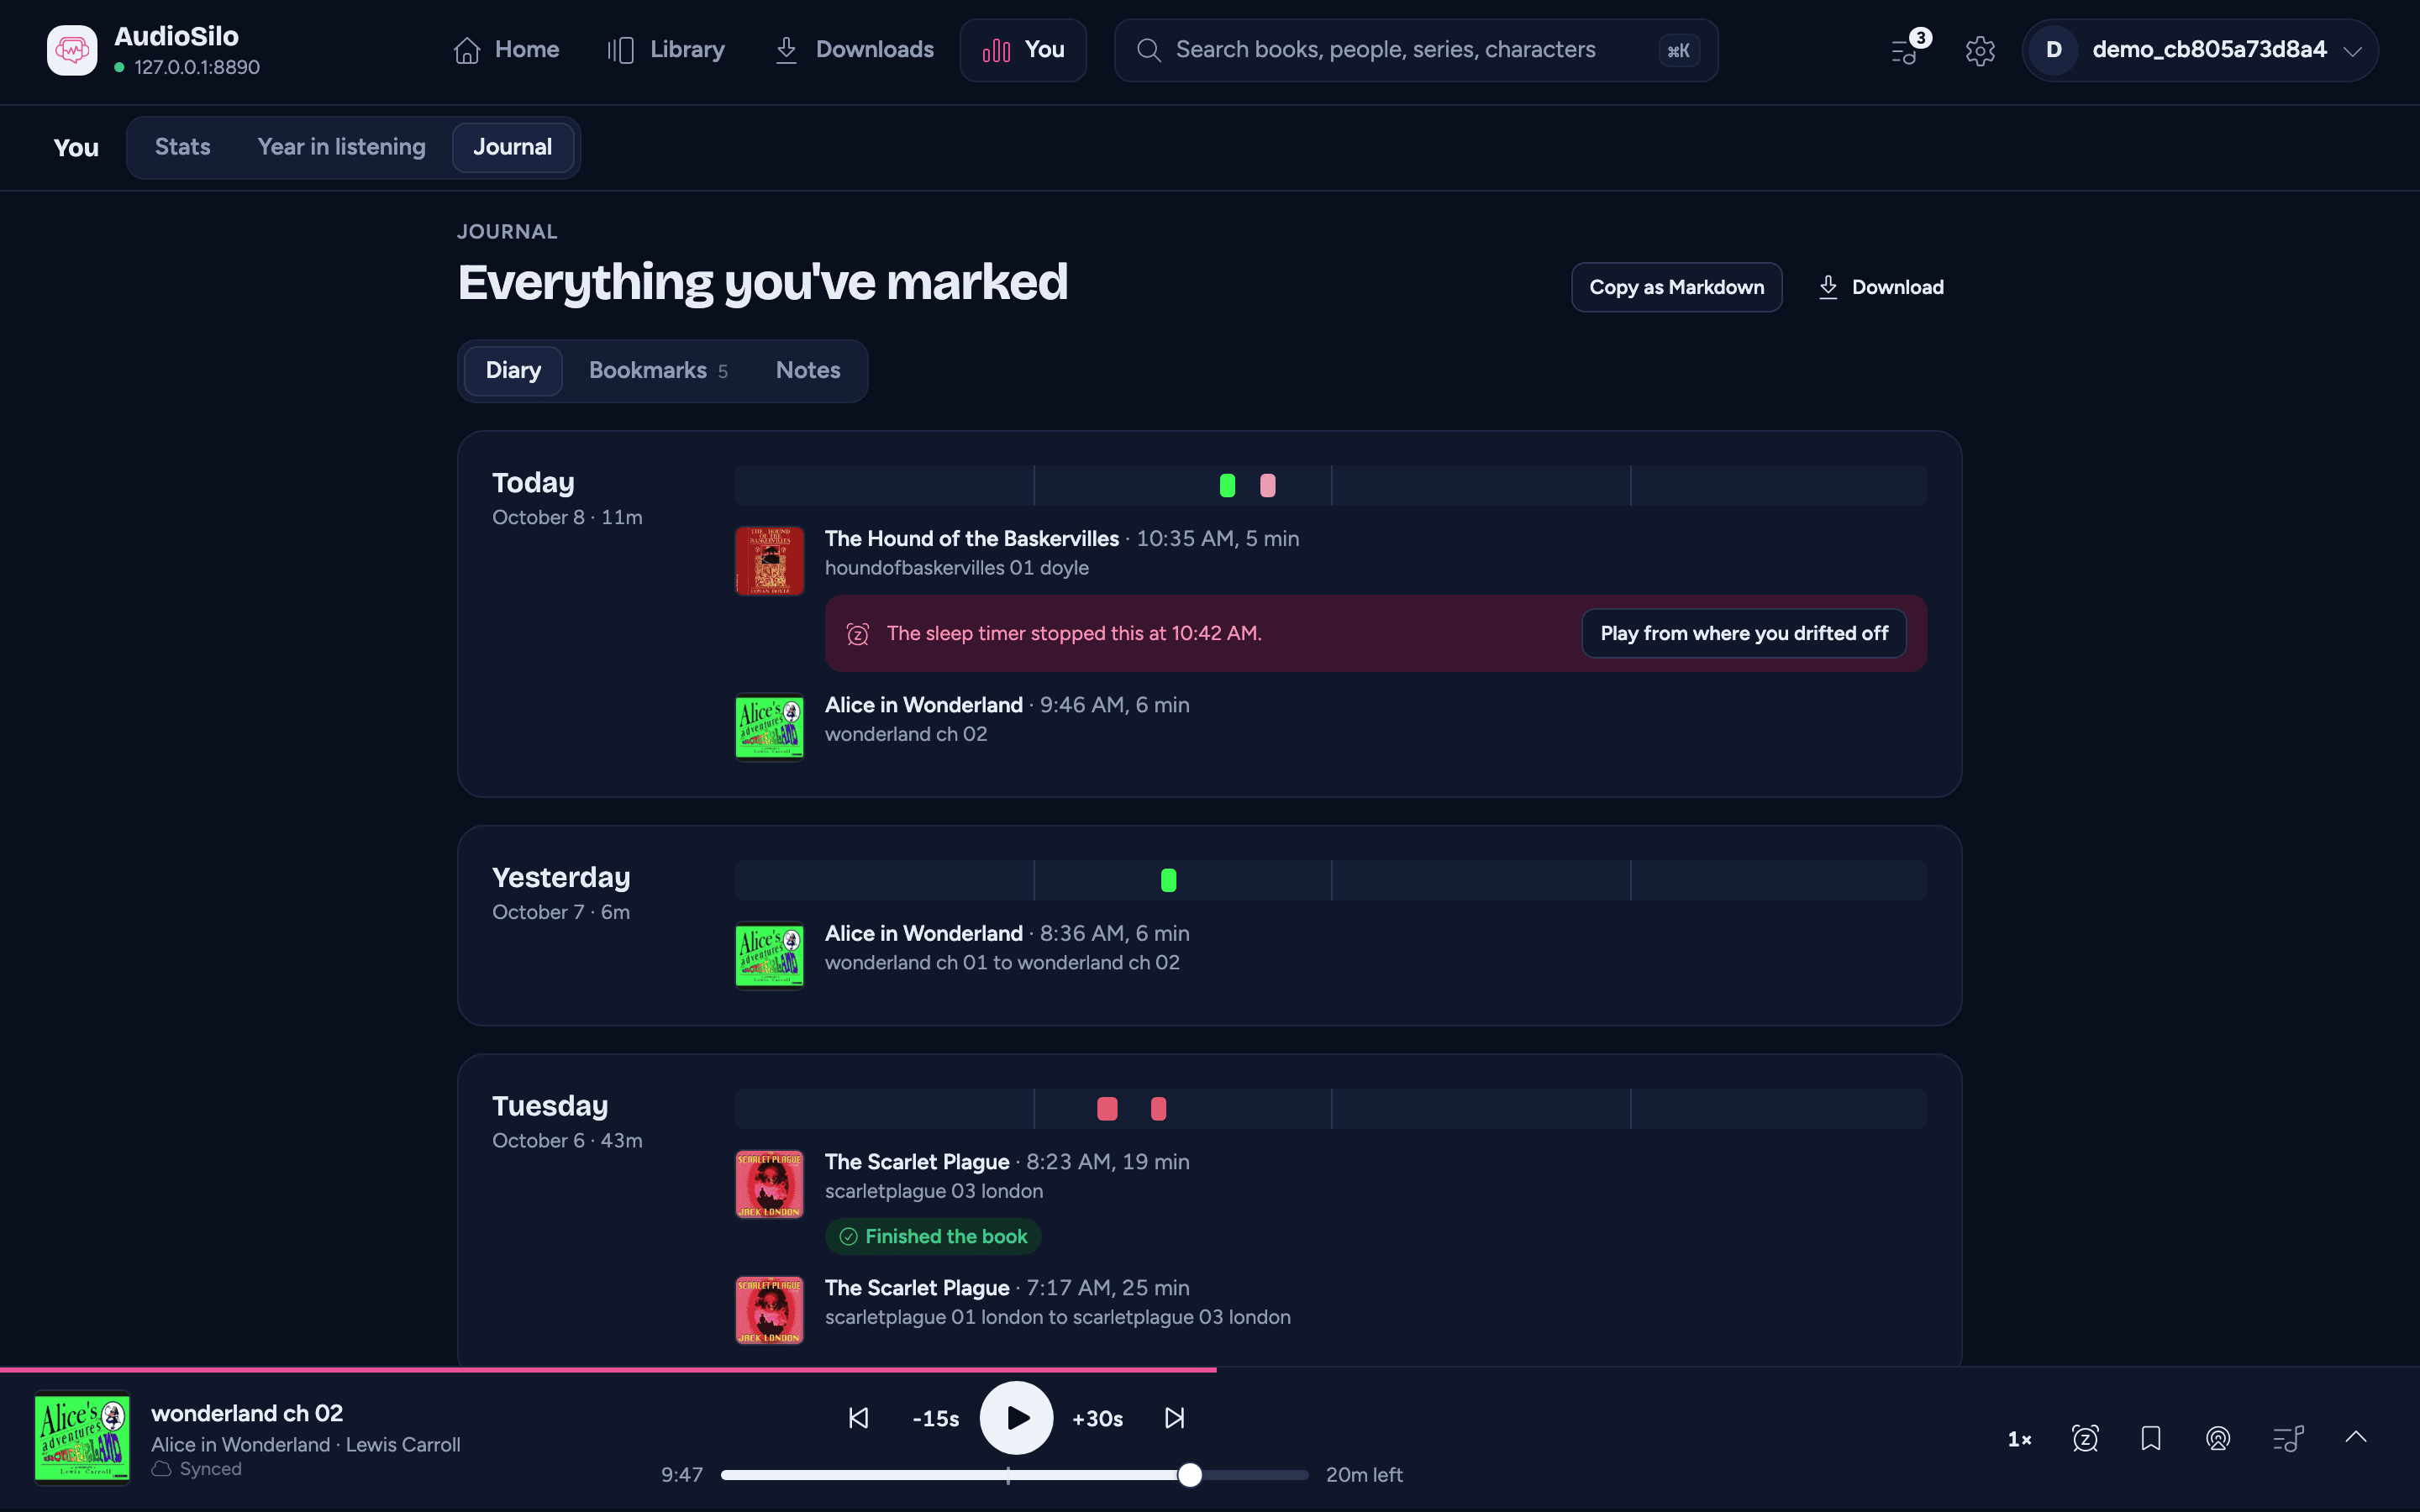Image resolution: width=2420 pixels, height=1512 pixels.
Task: Open the sleep timer icon in player bar
Action: coord(2085,1438)
